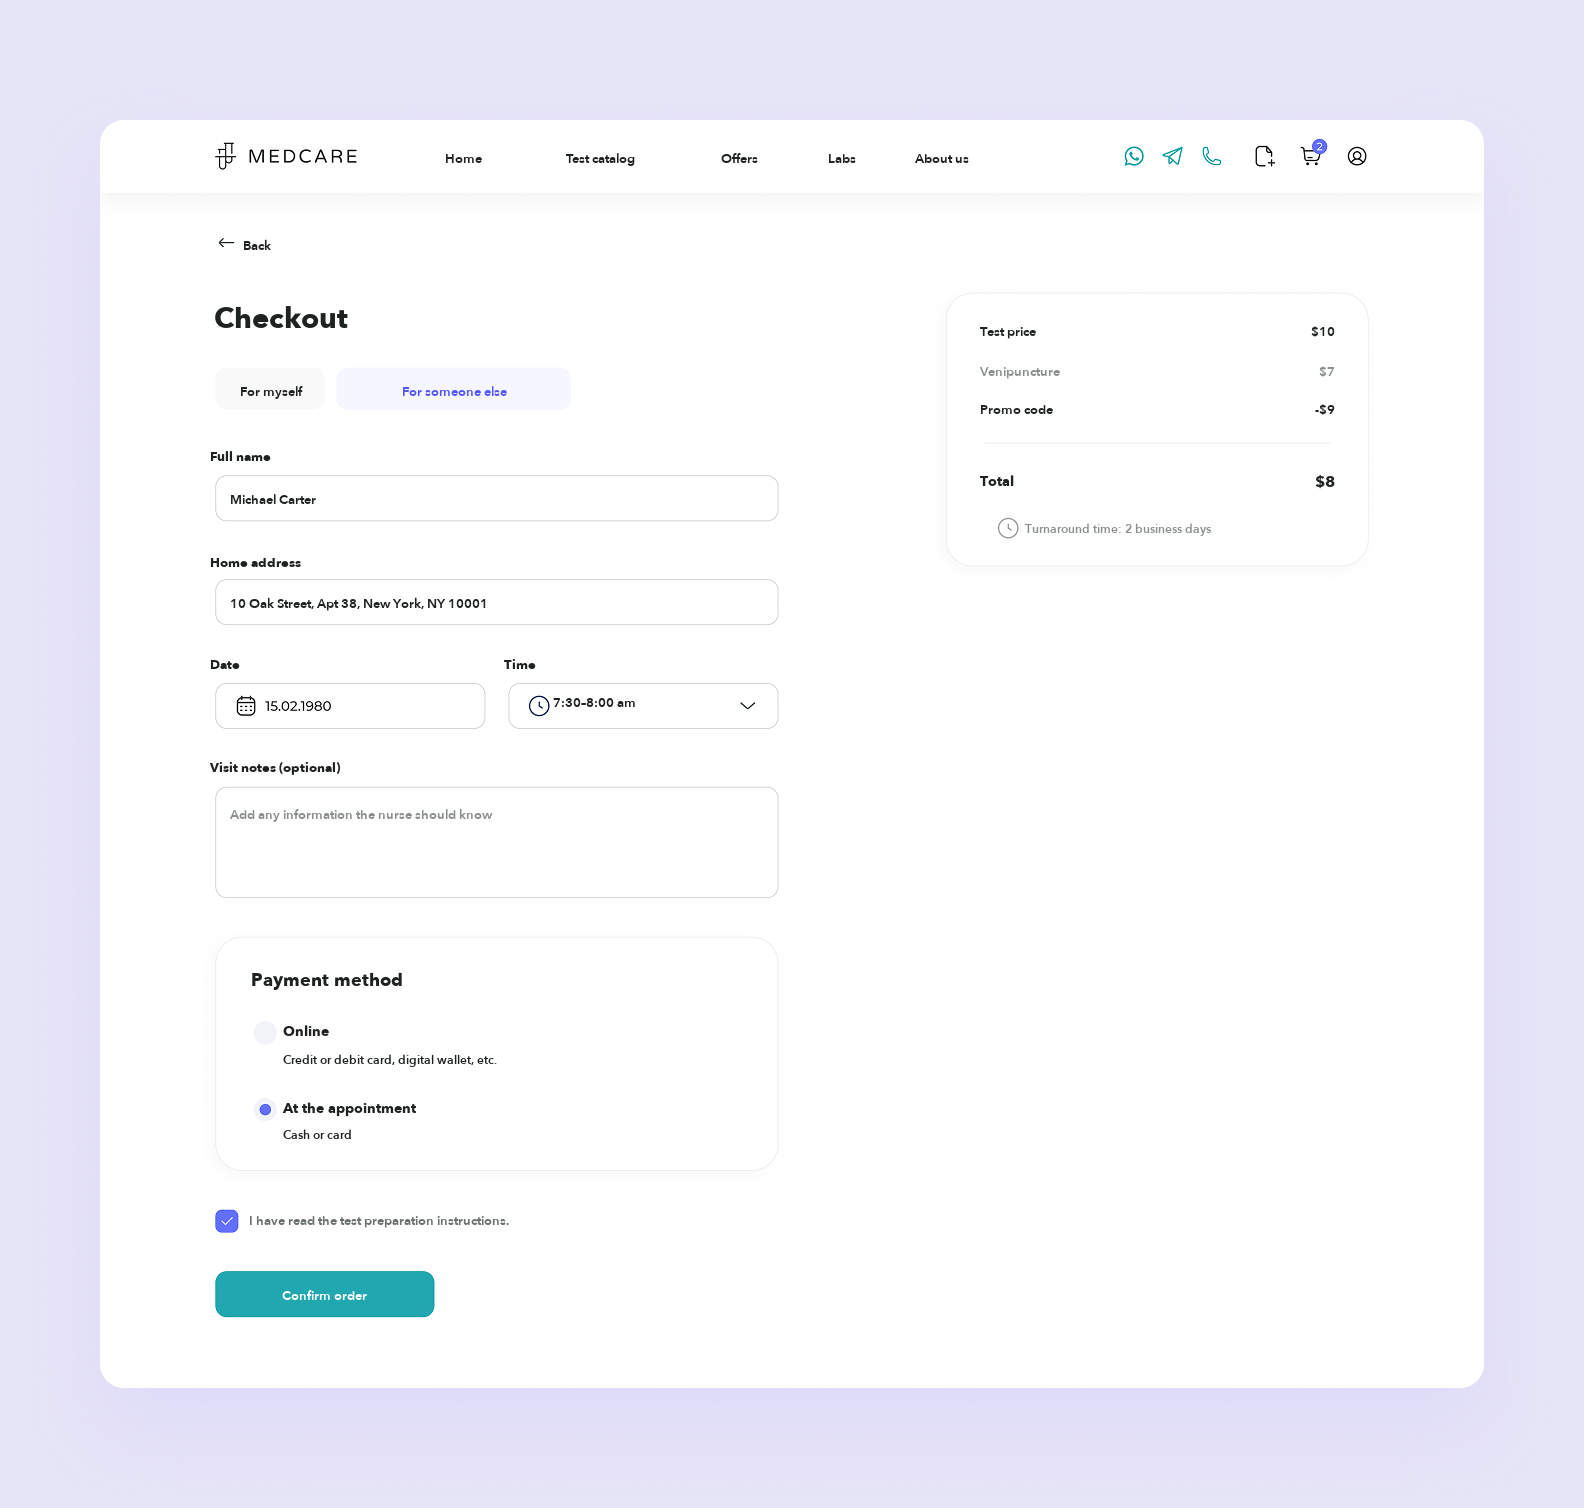Click the Test price label
The image size is (1584, 1508).
click(x=1008, y=332)
